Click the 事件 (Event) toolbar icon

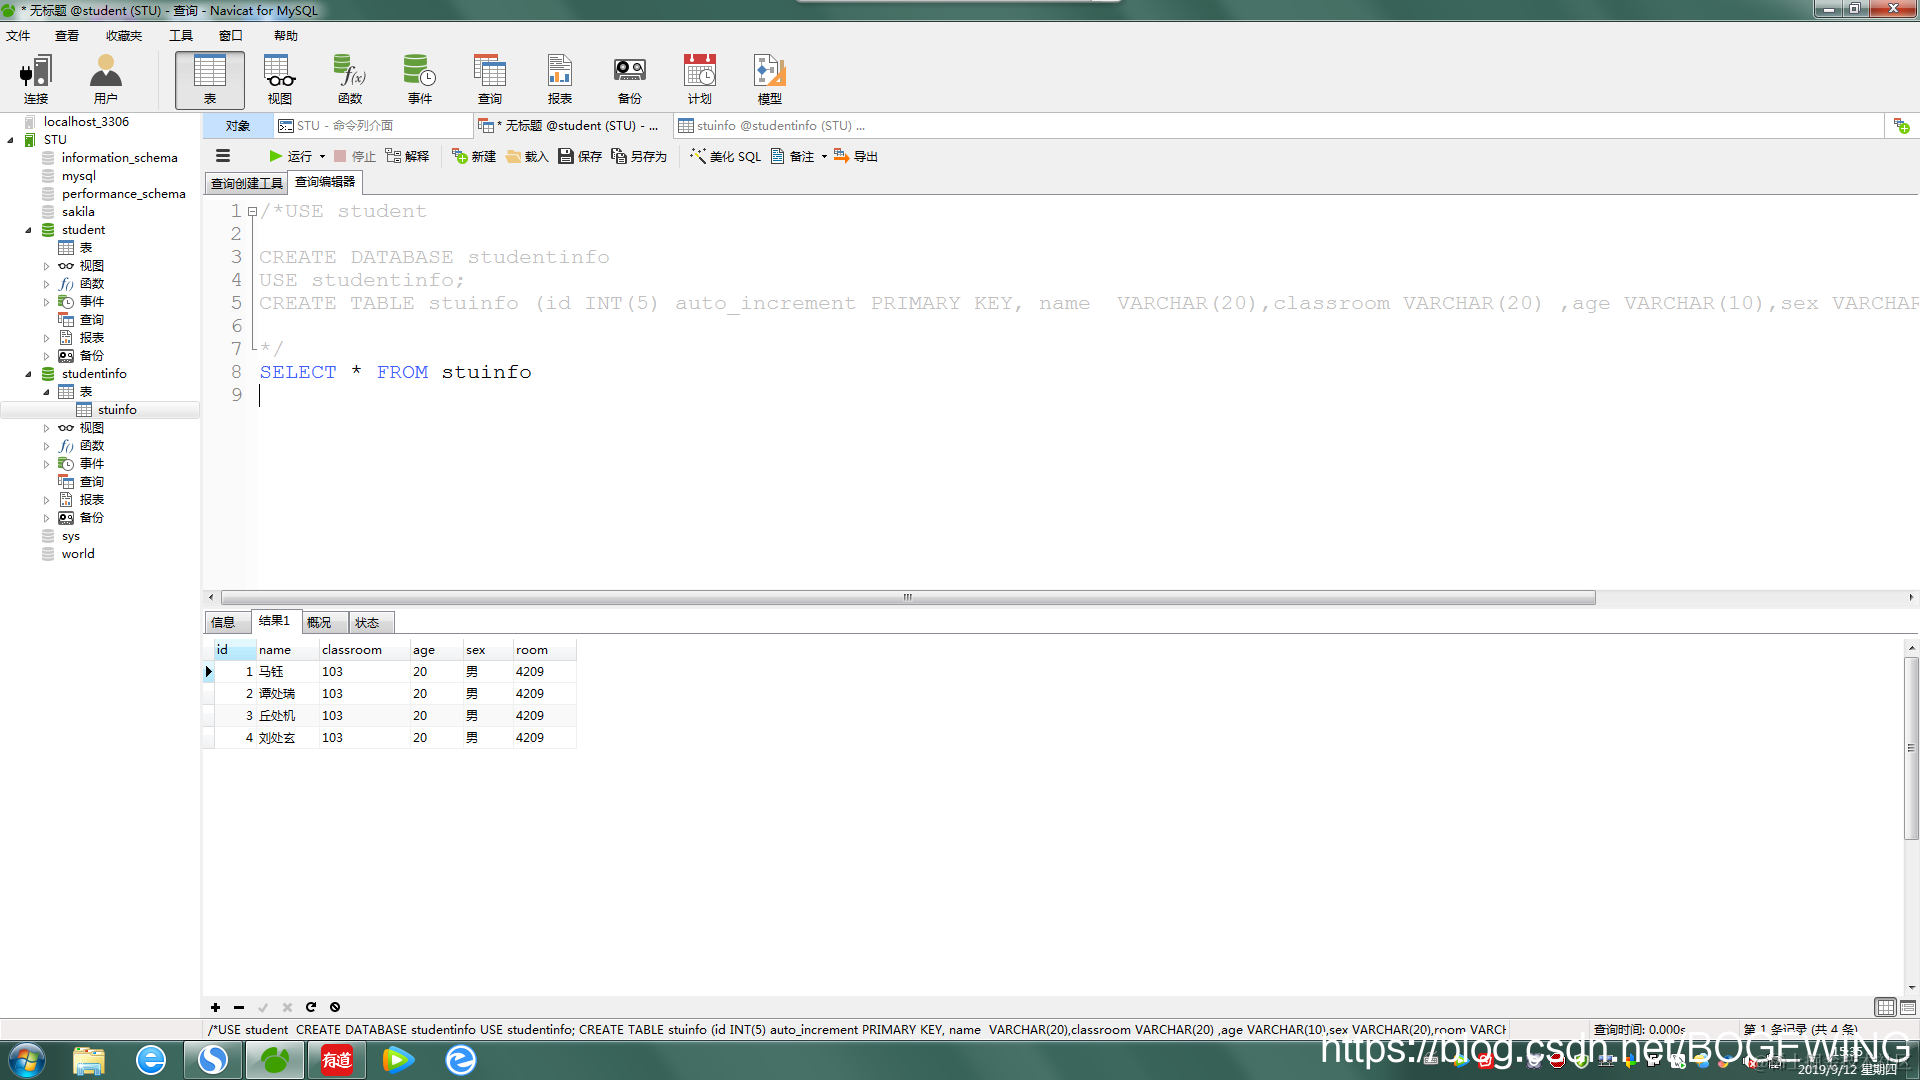(x=419, y=79)
